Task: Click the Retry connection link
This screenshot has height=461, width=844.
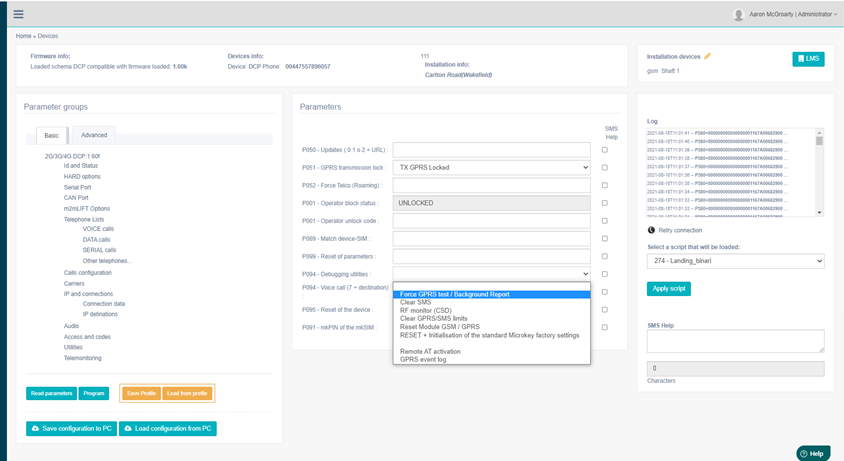Action: (x=680, y=230)
